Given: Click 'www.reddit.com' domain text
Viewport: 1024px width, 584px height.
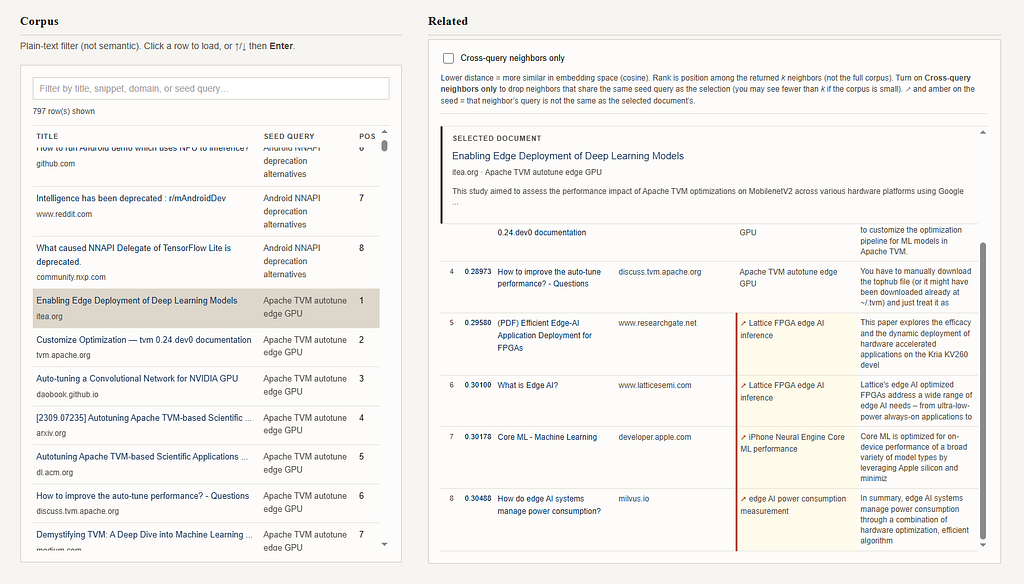Looking at the screenshot, I should 64,214.
